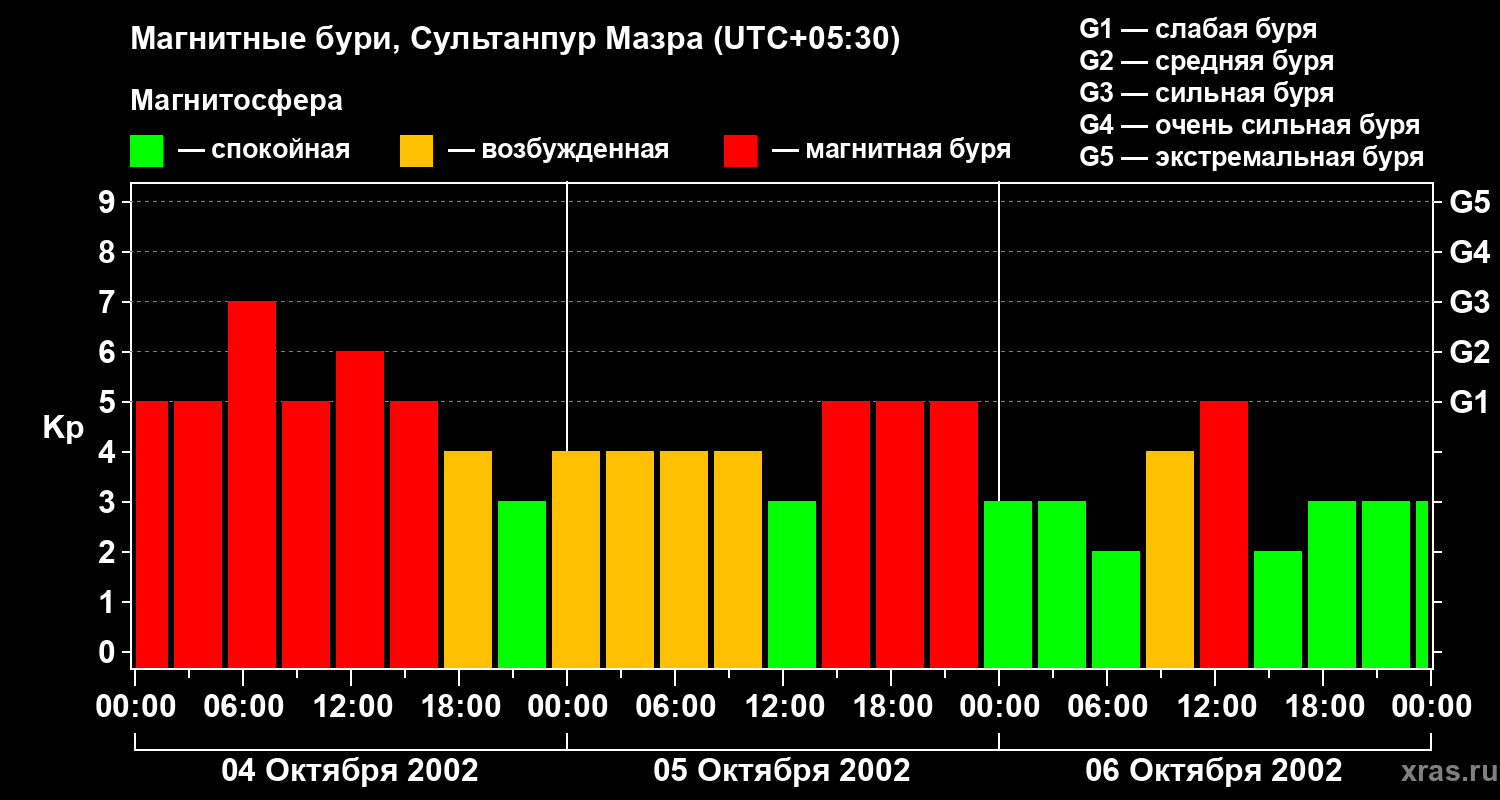This screenshot has height=800, width=1500.
Task: Click the 'Магнитосфера' legend heading
Action: [x=236, y=101]
